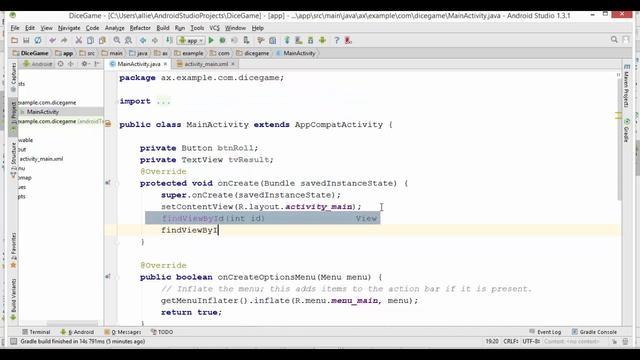Open the TODO tool window
Viewport: 640px width, 360px height.
click(x=162, y=332)
